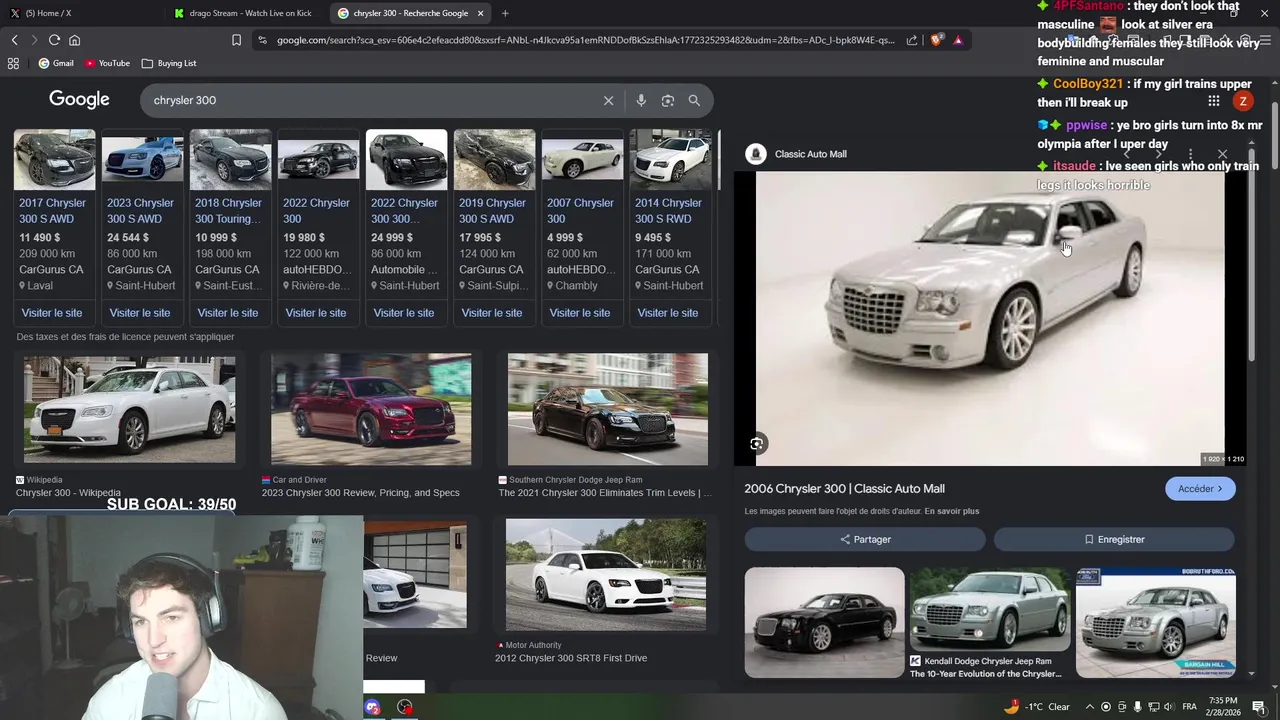Image resolution: width=1280 pixels, height=720 pixels.
Task: Open YouTube bookmark
Action: click(107, 63)
